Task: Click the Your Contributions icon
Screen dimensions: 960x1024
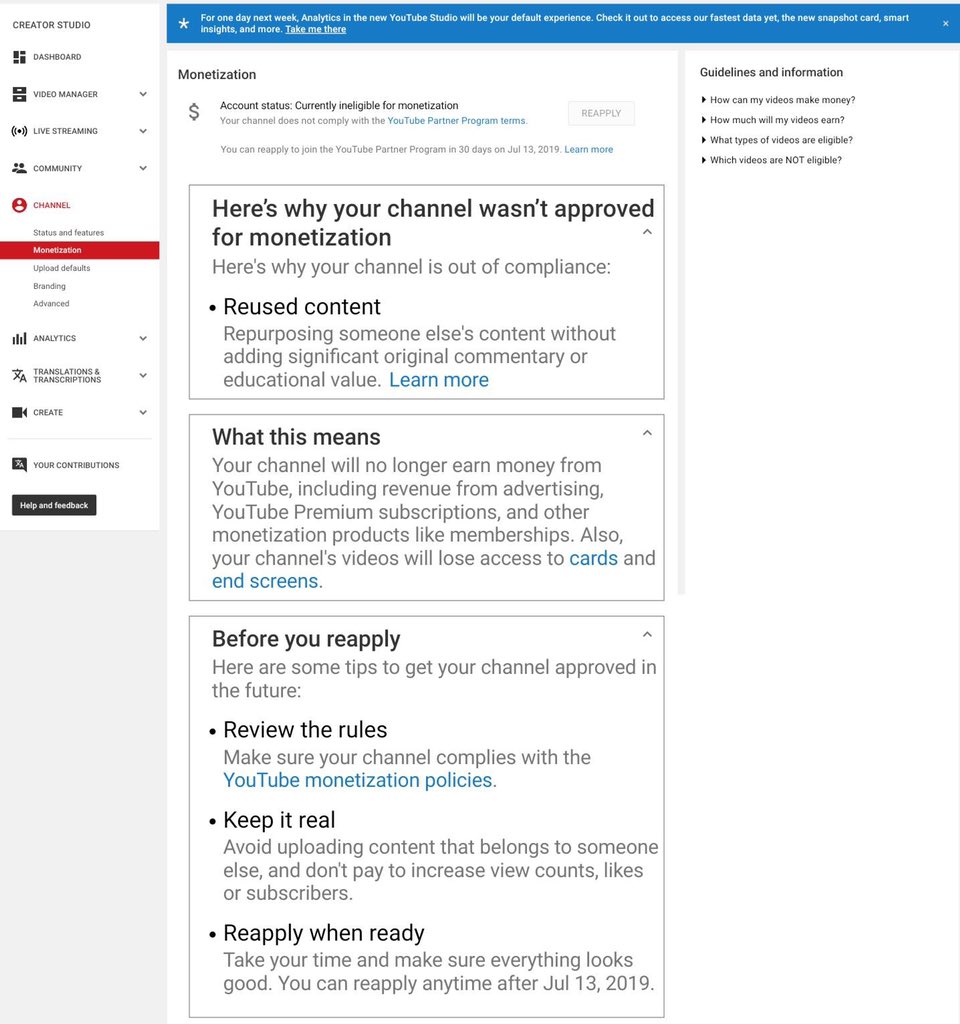Action: [20, 465]
